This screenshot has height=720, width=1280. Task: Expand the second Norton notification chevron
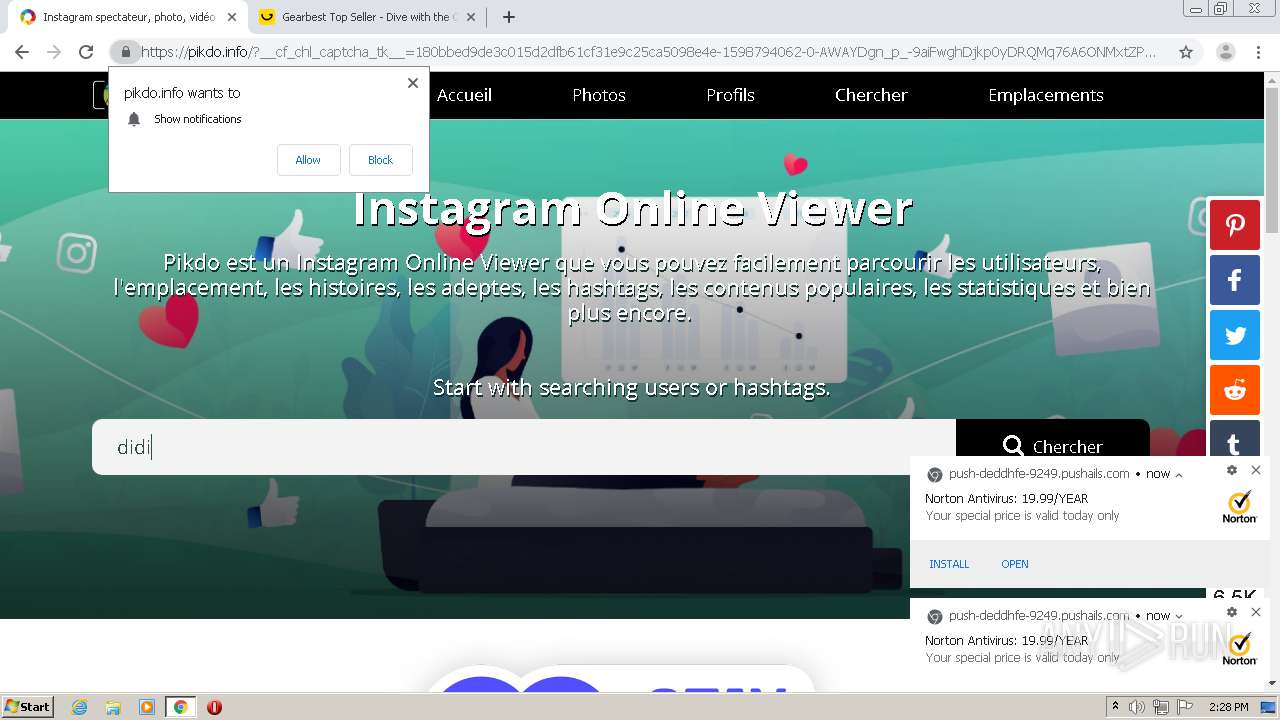[x=1179, y=617]
